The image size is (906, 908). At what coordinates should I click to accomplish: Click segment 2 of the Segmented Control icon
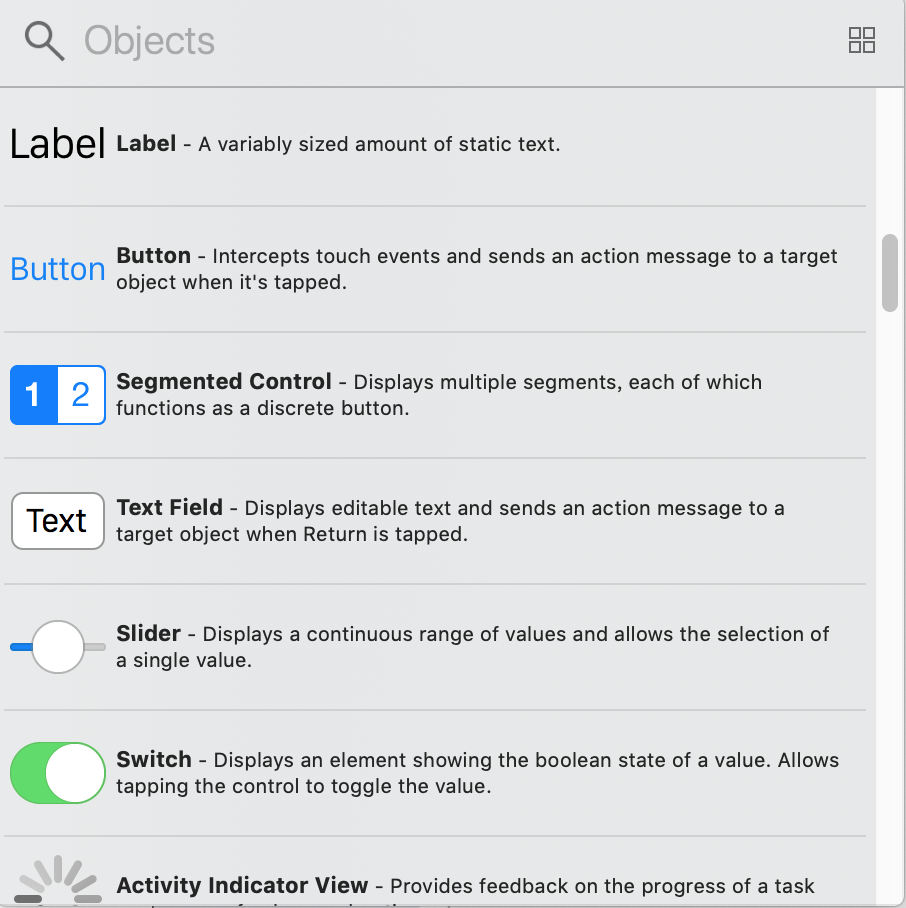(x=81, y=395)
